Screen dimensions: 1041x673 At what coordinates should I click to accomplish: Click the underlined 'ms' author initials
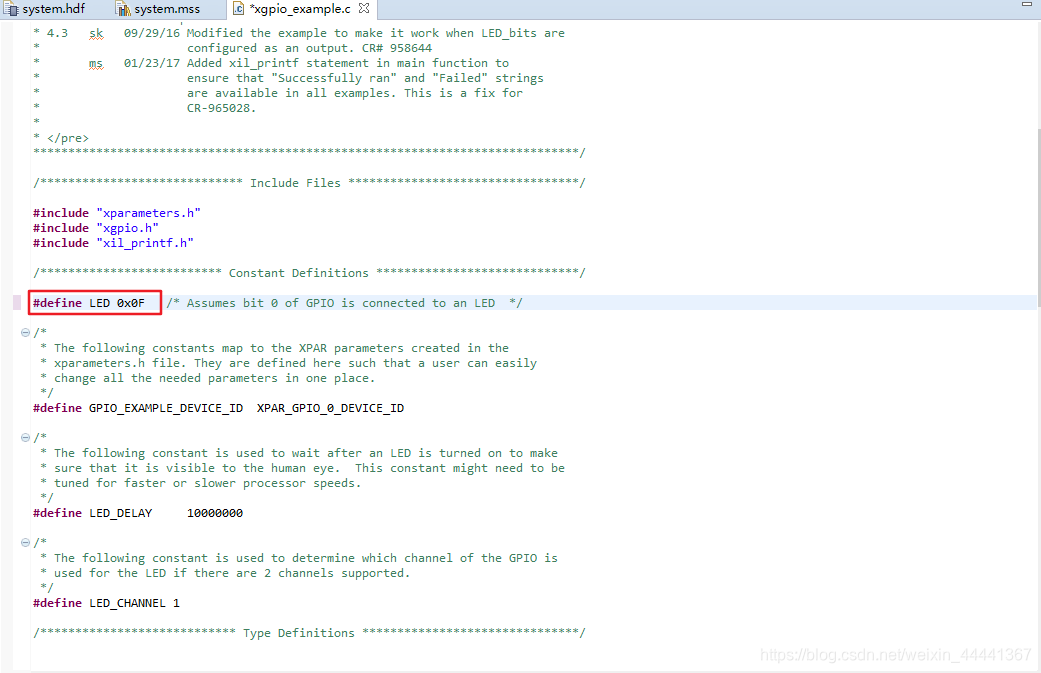pyautogui.click(x=96, y=64)
